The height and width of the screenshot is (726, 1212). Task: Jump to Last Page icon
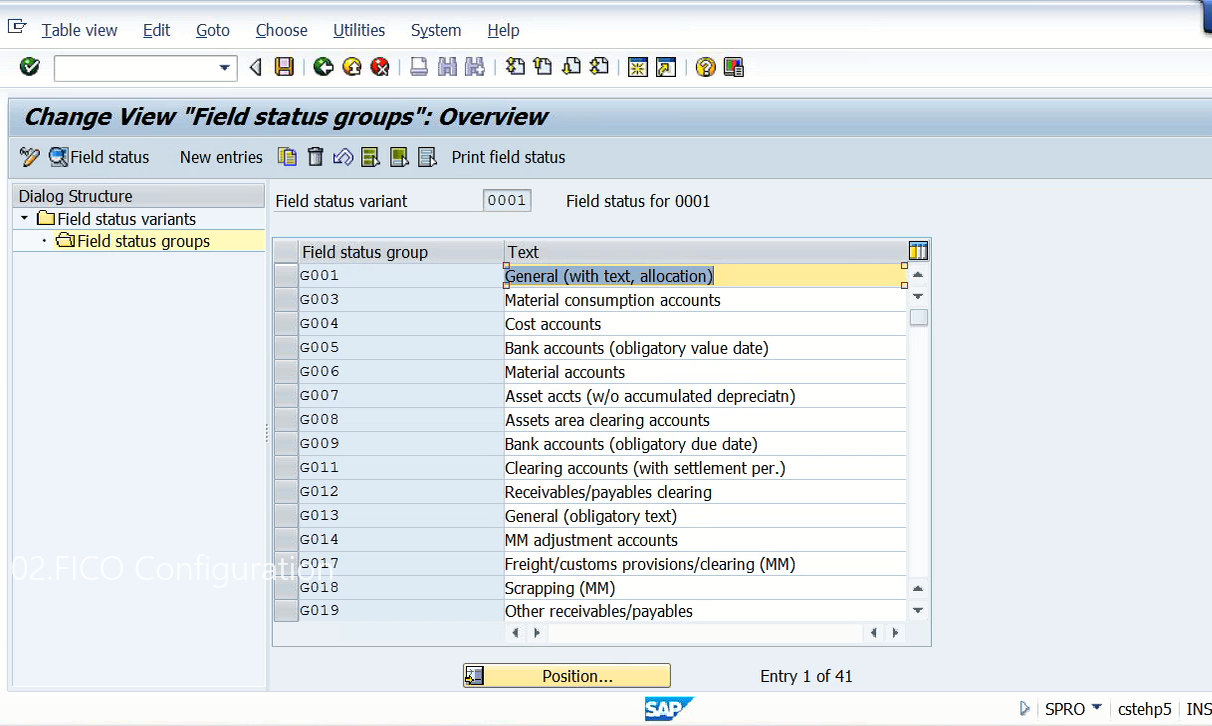coord(599,67)
